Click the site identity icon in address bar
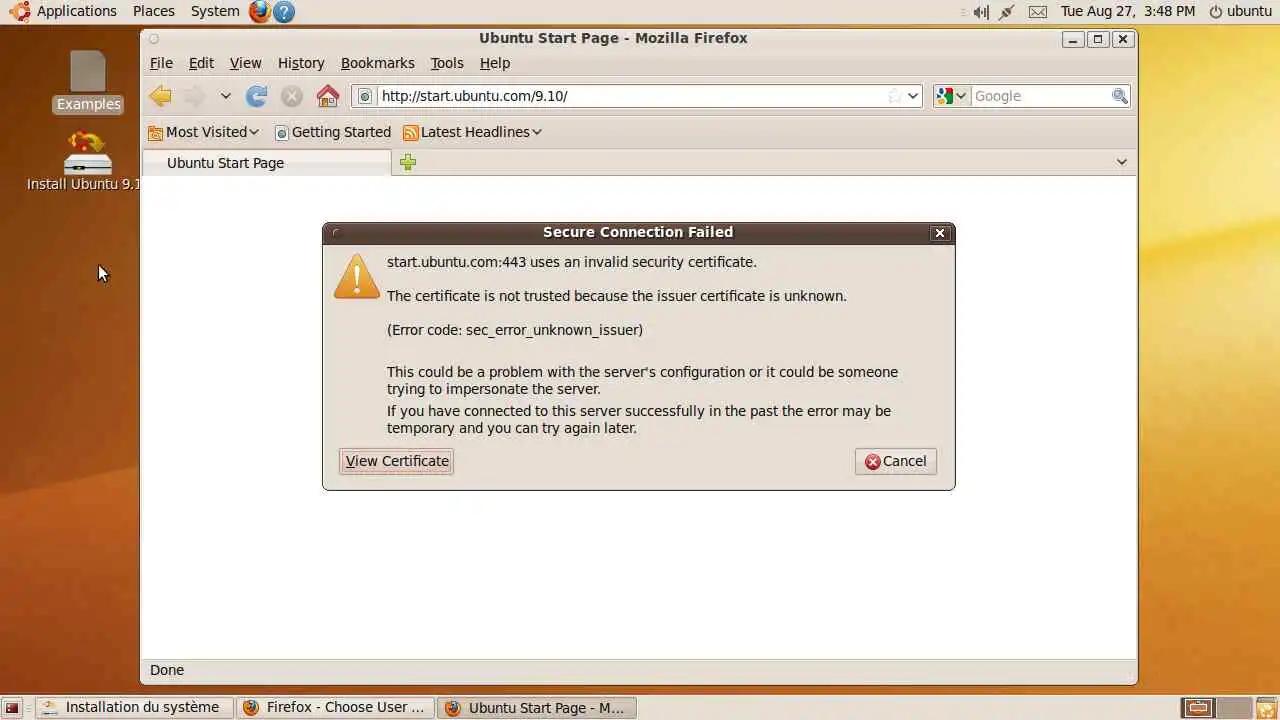Image resolution: width=1280 pixels, height=720 pixels. [365, 96]
